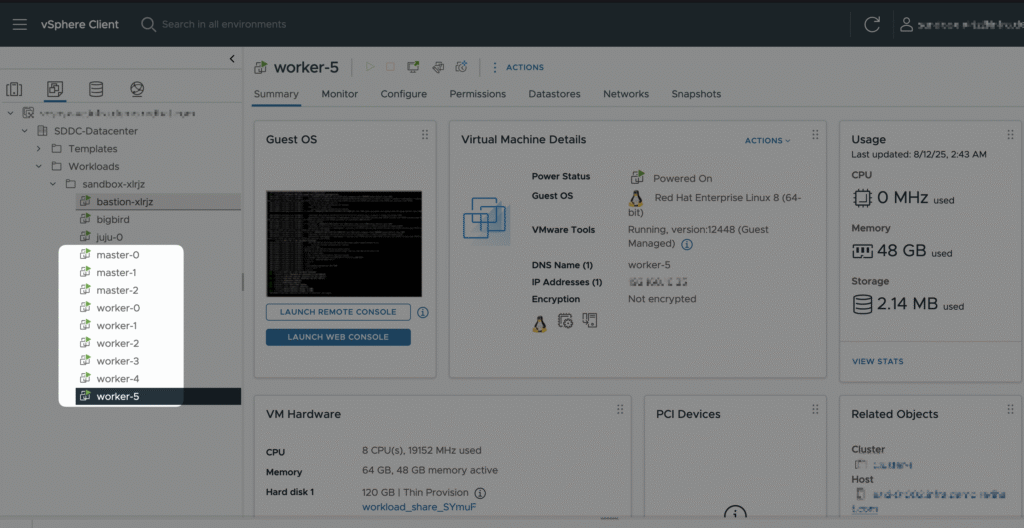The width and height of the screenshot is (1024, 528).
Task: Select VM bigbird
Action: pyautogui.click(x=112, y=220)
